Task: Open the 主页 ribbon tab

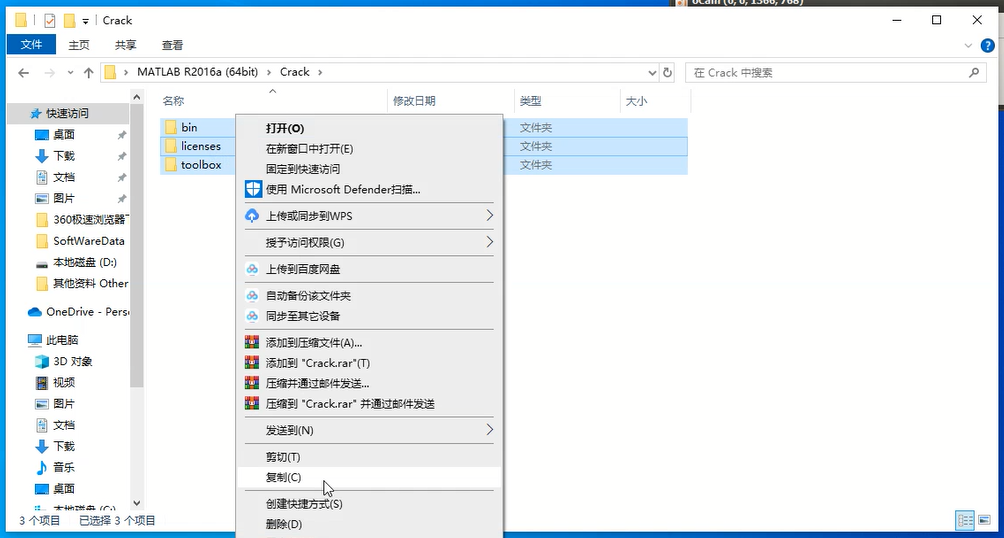Action: [x=79, y=45]
